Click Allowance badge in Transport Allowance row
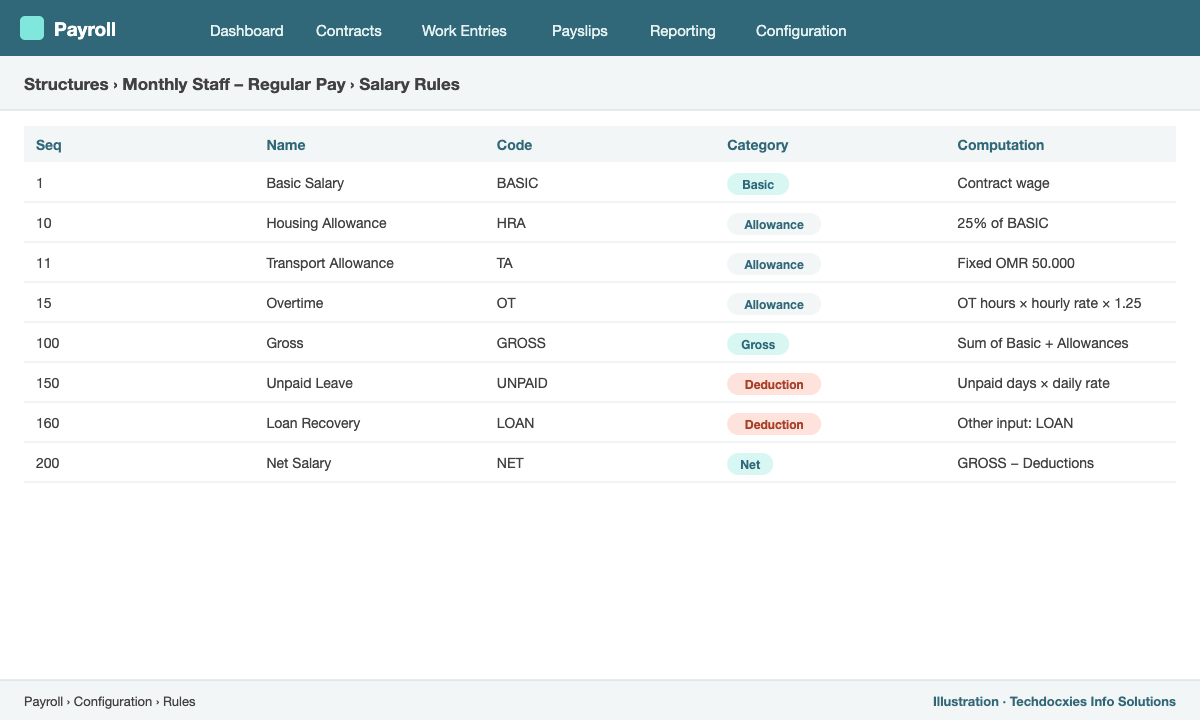 point(774,264)
